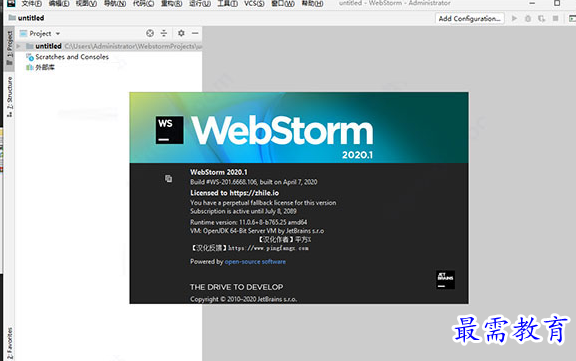
Task: Click the Scratches and Consoles icon
Action: tap(30, 57)
